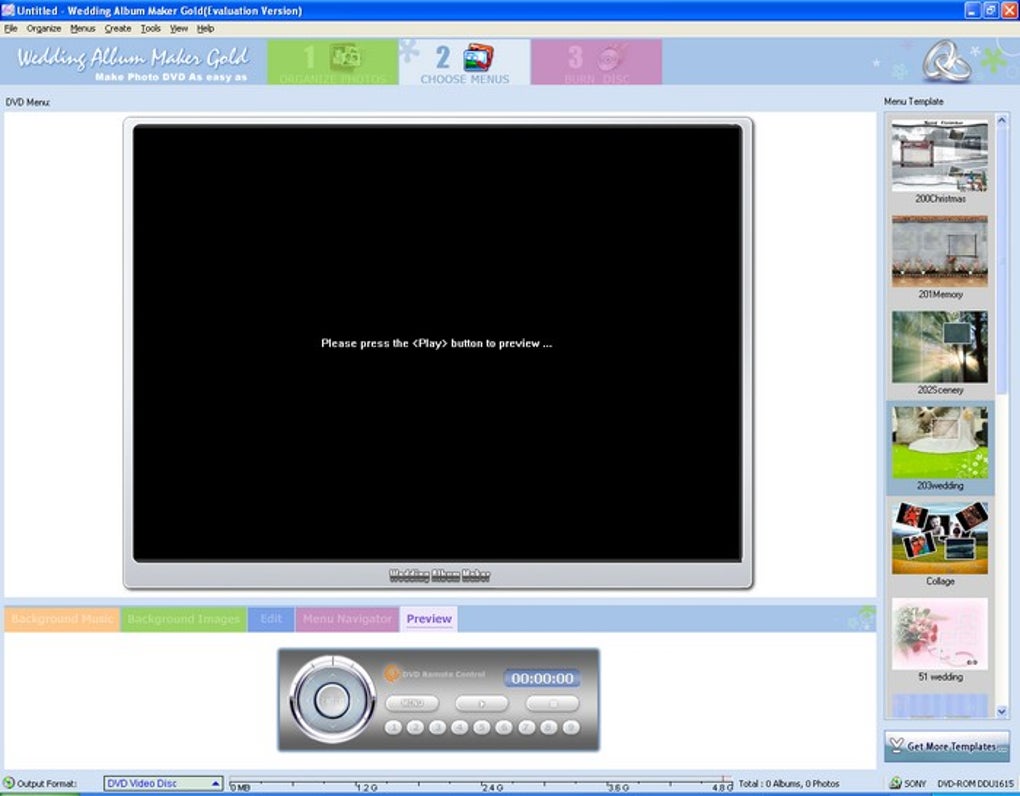The height and width of the screenshot is (796, 1020).
Task: Select the Preview tab
Action: tap(429, 619)
